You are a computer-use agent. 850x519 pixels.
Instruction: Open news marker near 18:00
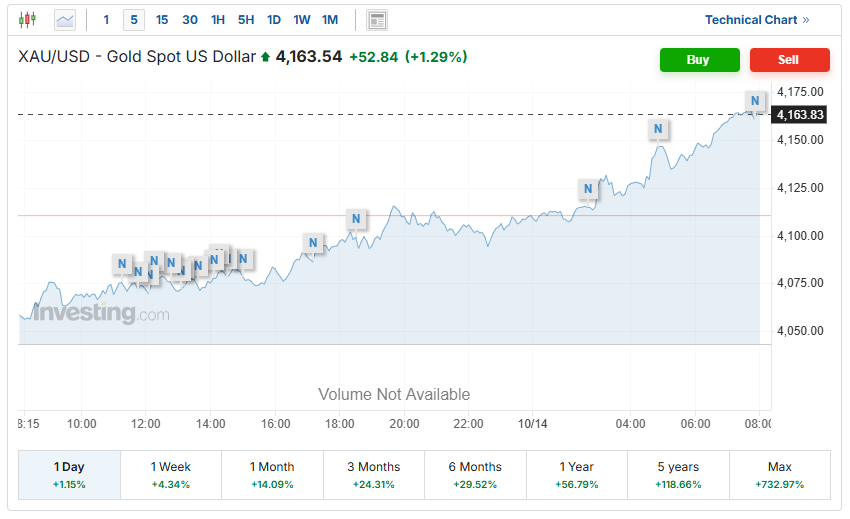356,218
